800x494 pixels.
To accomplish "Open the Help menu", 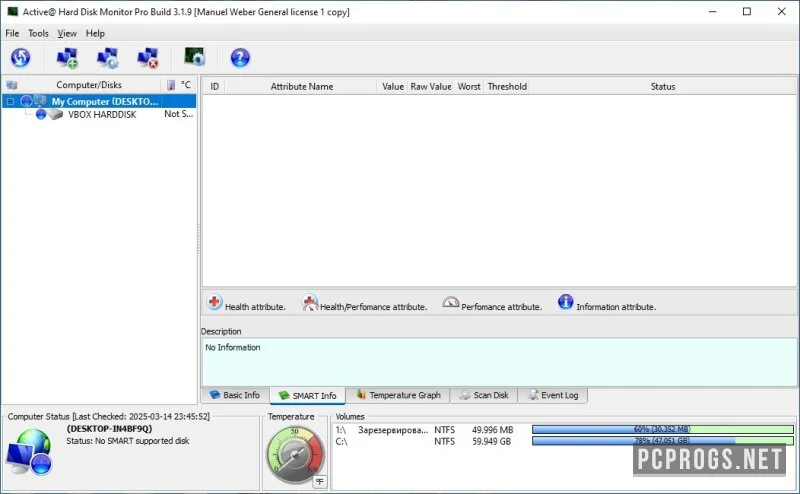I will coord(95,33).
